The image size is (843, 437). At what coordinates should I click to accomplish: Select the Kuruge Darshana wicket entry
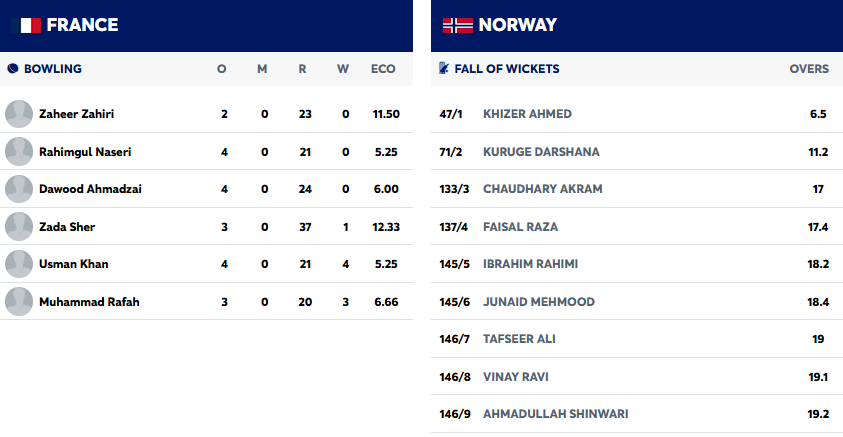point(541,152)
